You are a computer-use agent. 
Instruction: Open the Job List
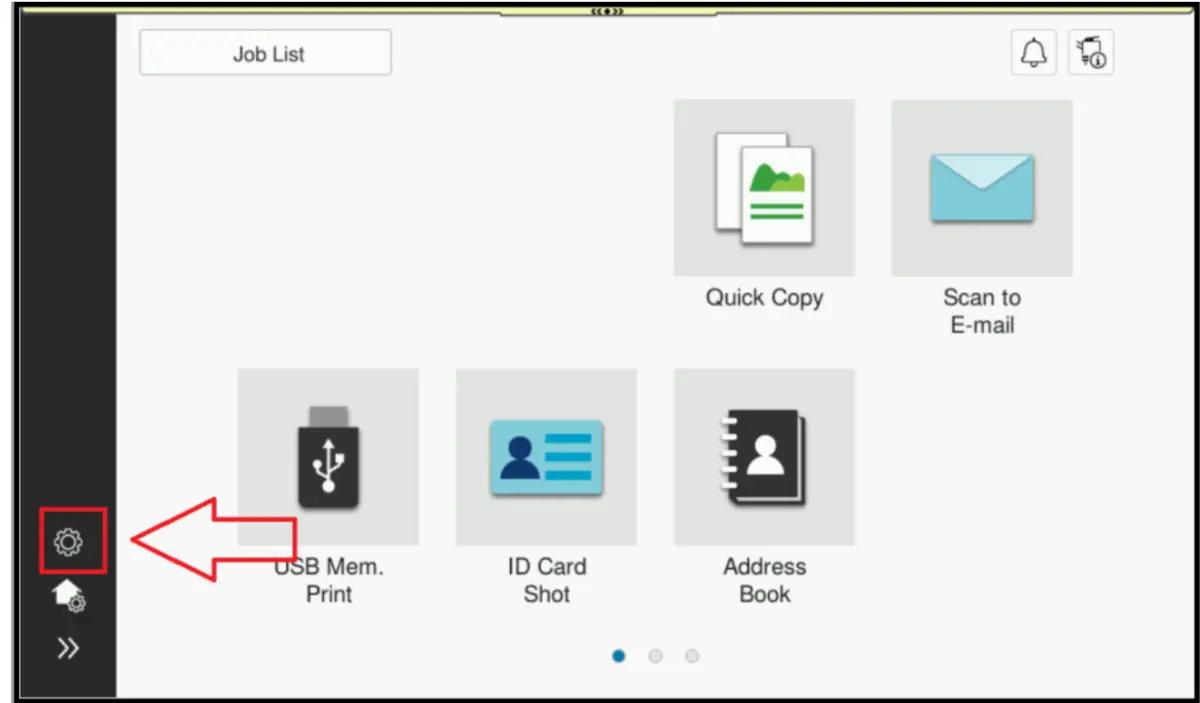point(265,53)
